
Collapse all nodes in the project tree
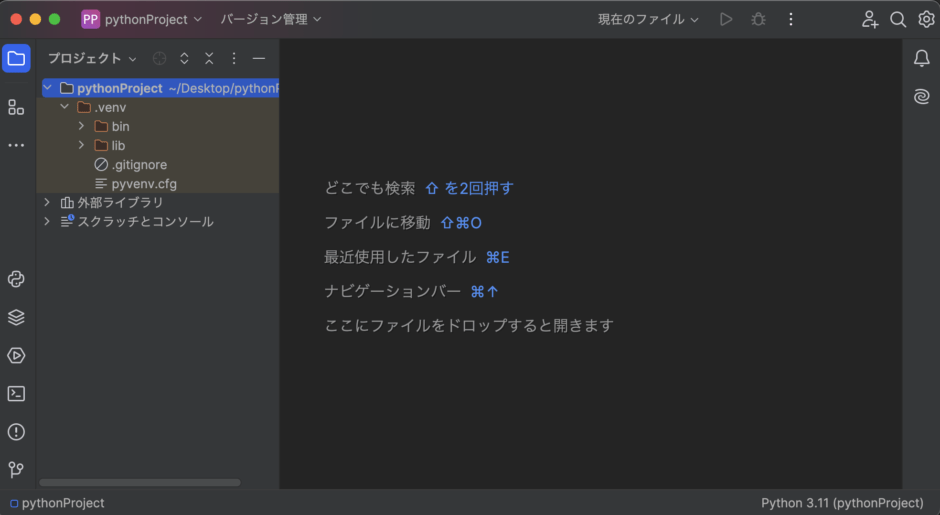point(209,58)
